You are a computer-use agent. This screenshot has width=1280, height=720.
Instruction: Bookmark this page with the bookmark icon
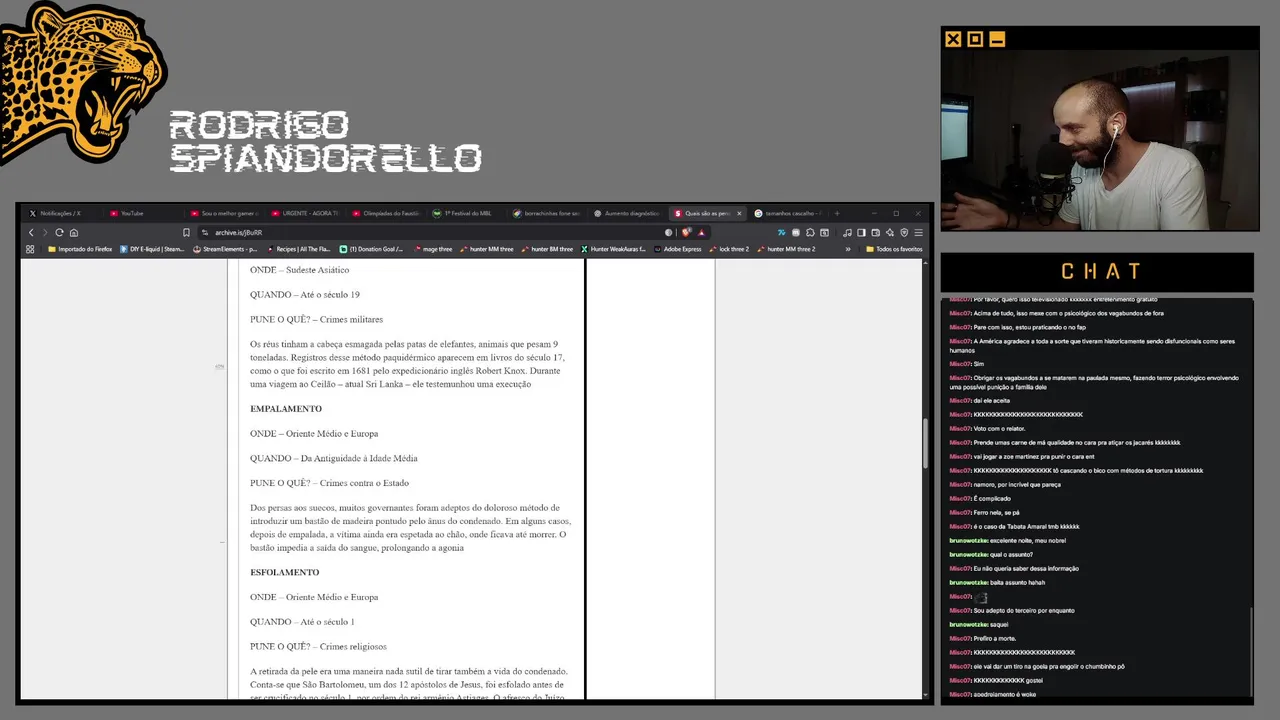pos(186,232)
